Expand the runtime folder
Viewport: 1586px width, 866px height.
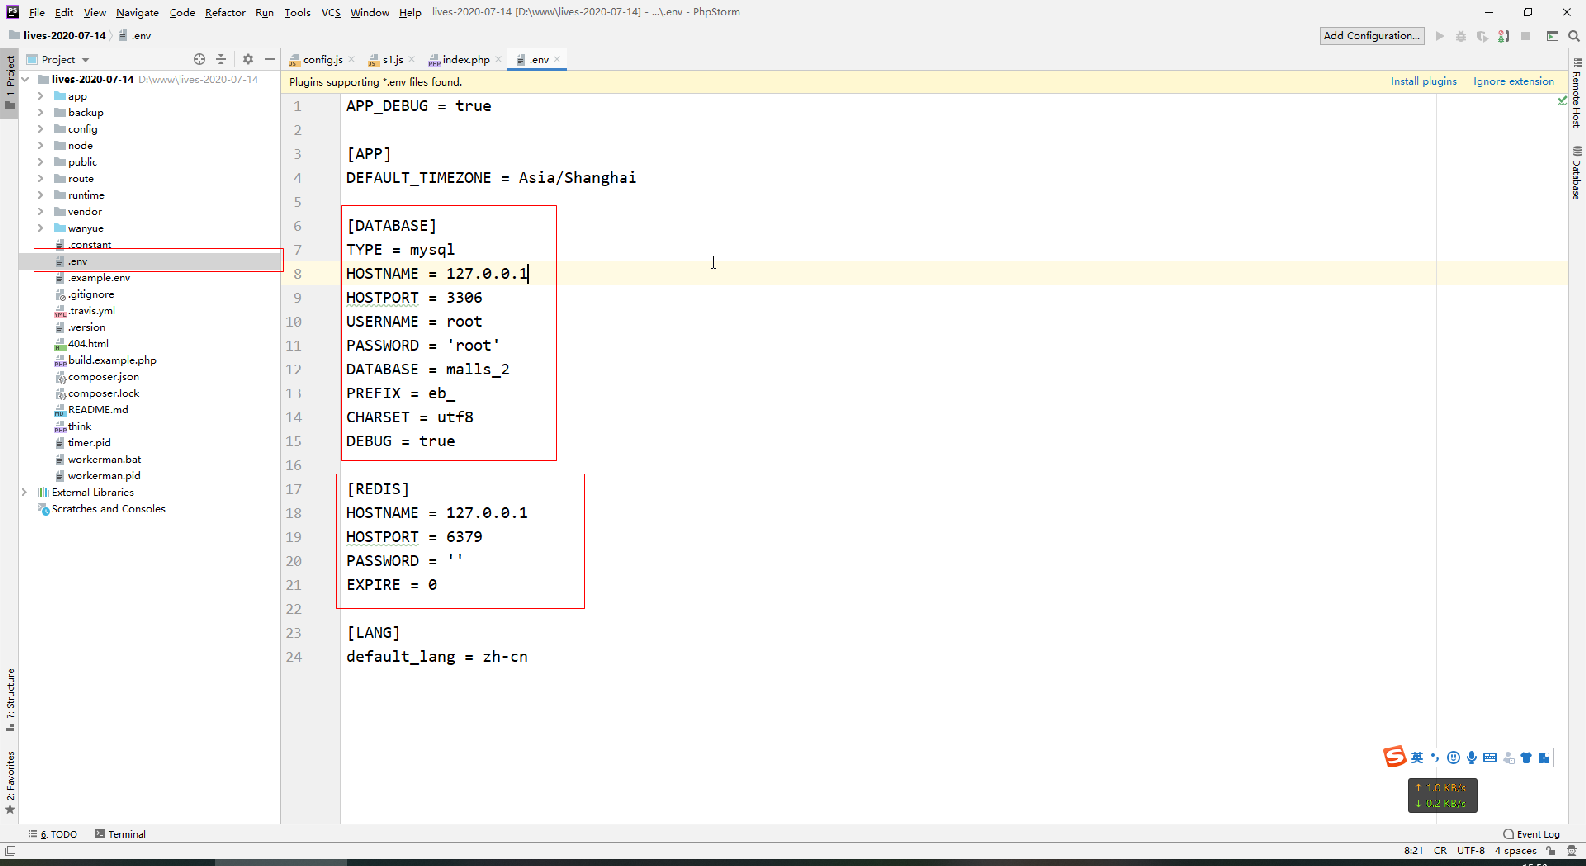(40, 195)
